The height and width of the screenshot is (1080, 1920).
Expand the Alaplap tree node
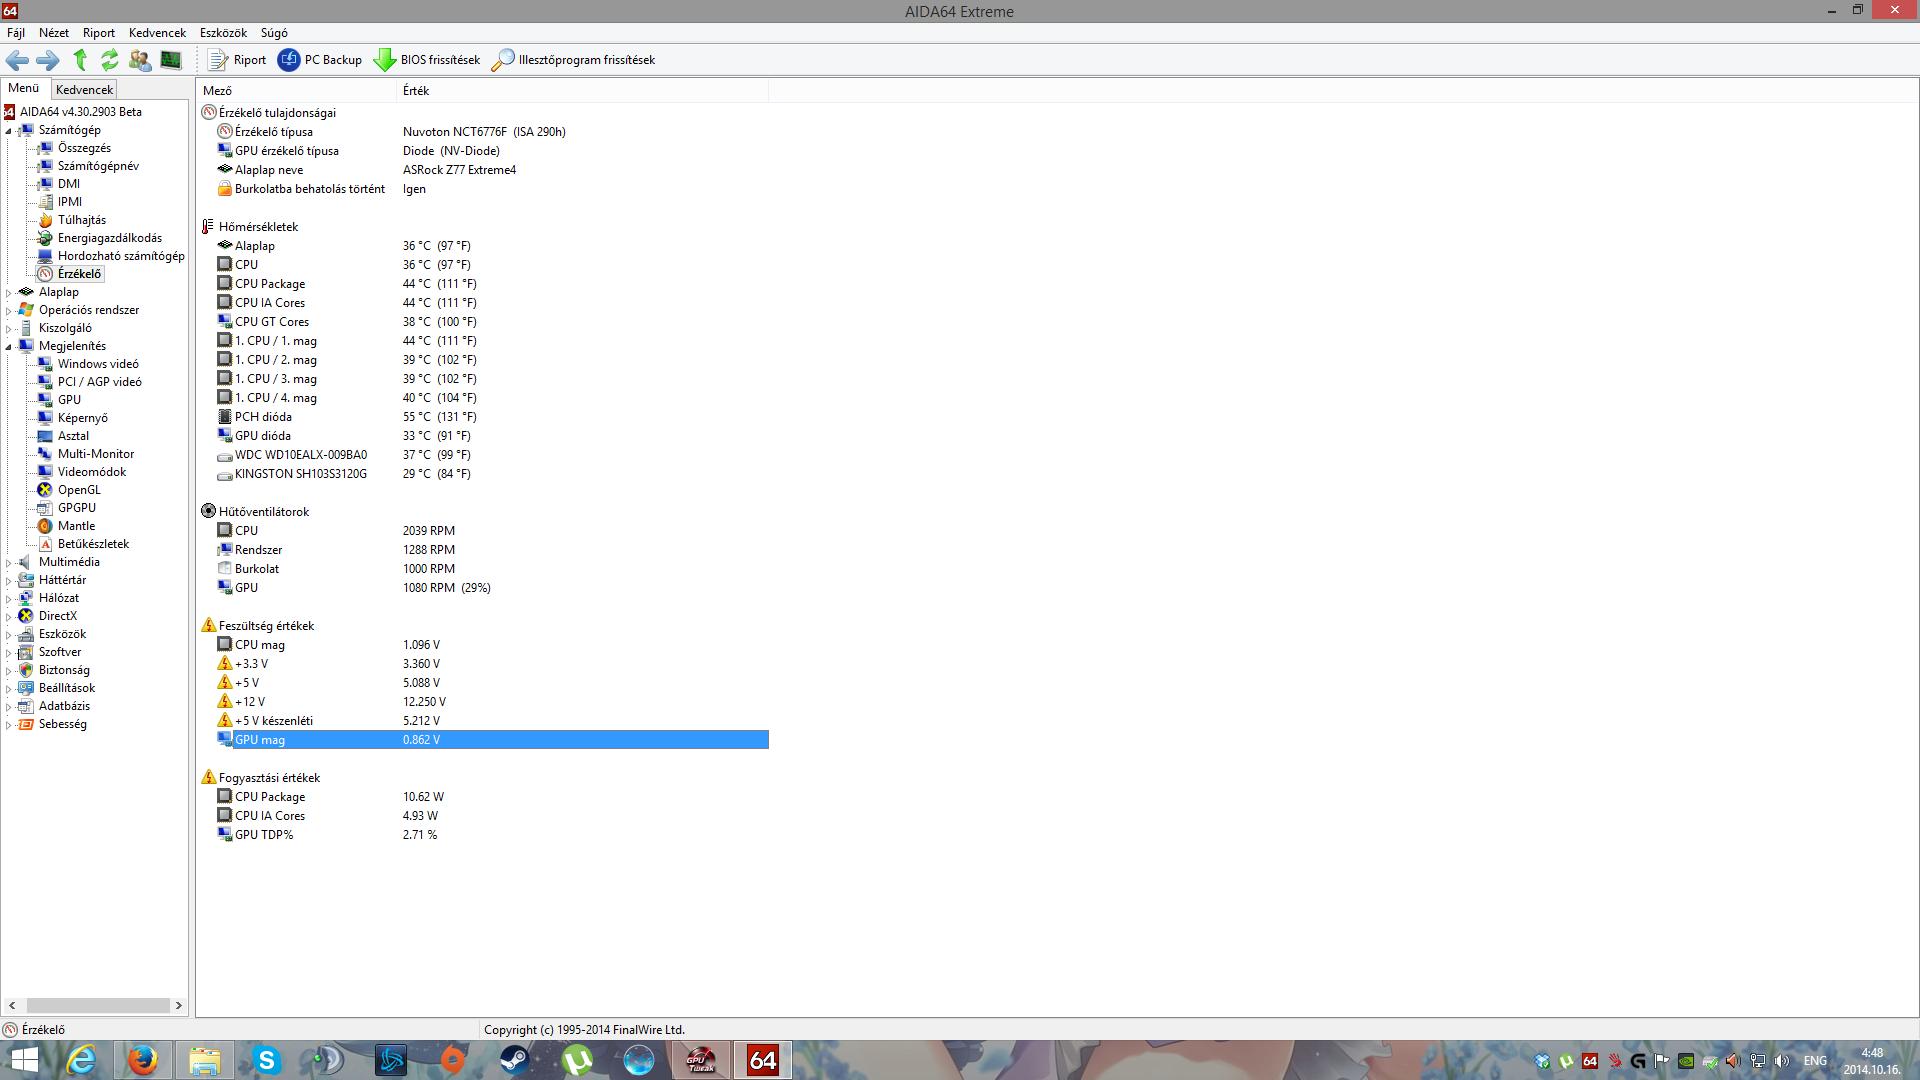pos(9,293)
